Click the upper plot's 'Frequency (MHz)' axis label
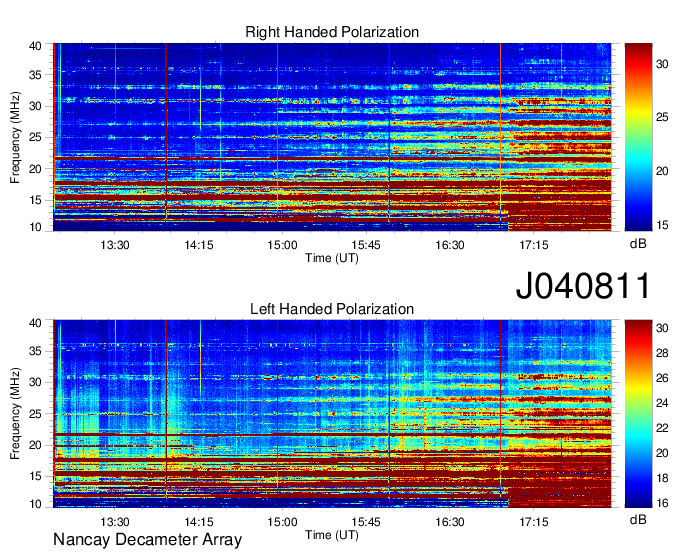The image size is (680, 552). [x=15, y=137]
